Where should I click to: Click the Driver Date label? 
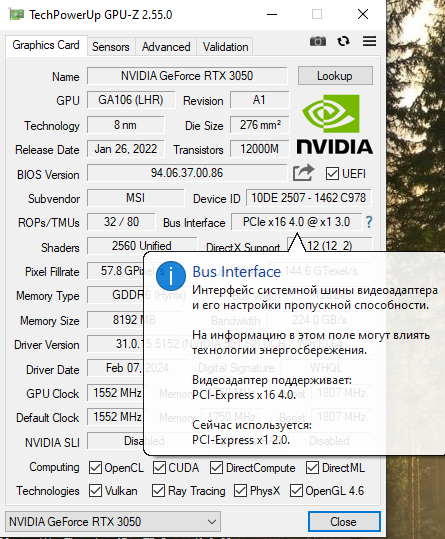click(53, 370)
